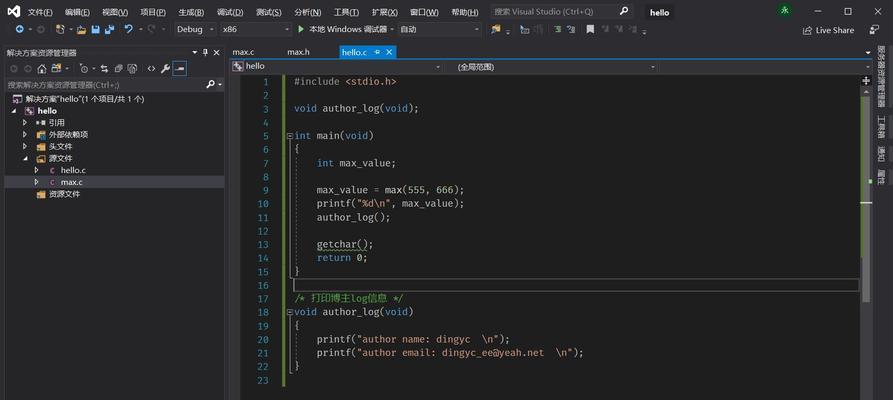893x400 pixels.
Task: Switch to the max.h editor tab
Action: tap(298, 52)
